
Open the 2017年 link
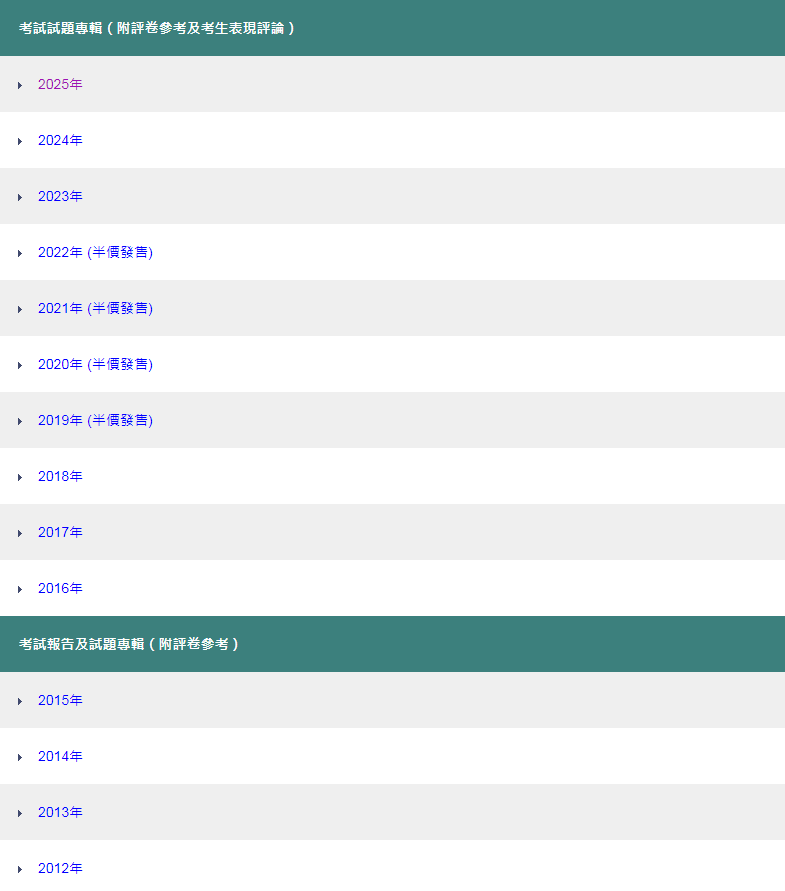click(x=60, y=533)
